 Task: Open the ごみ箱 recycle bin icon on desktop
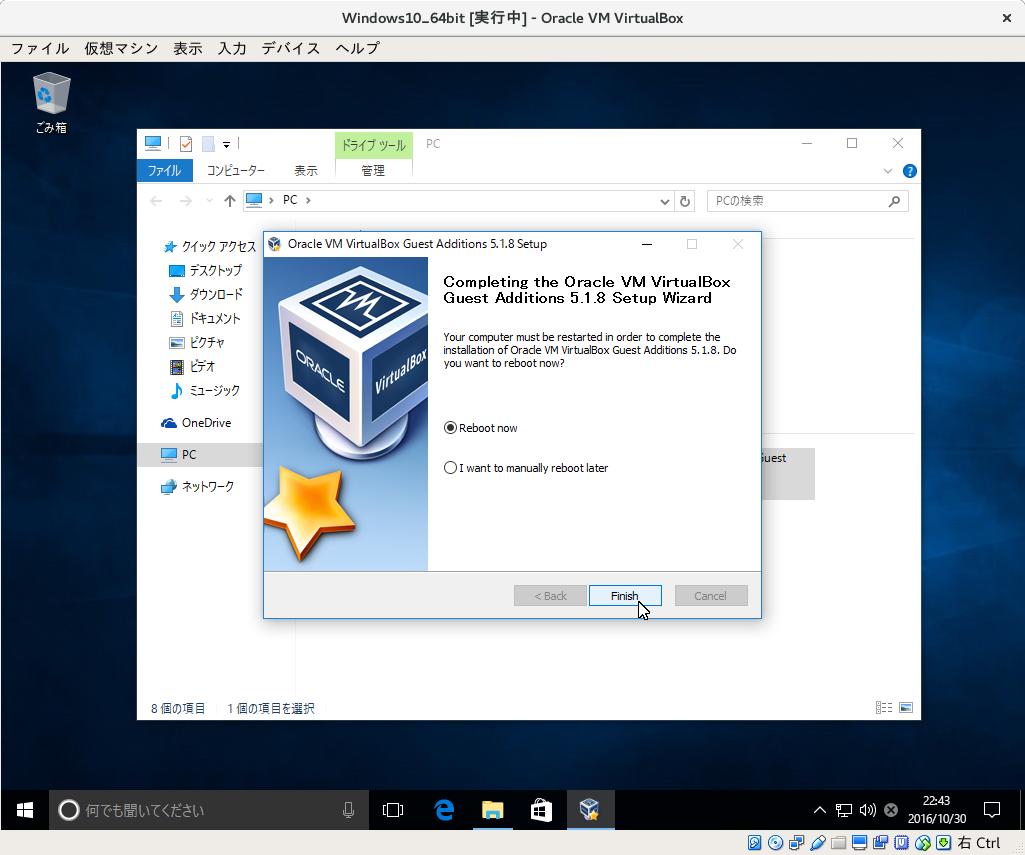pos(51,103)
